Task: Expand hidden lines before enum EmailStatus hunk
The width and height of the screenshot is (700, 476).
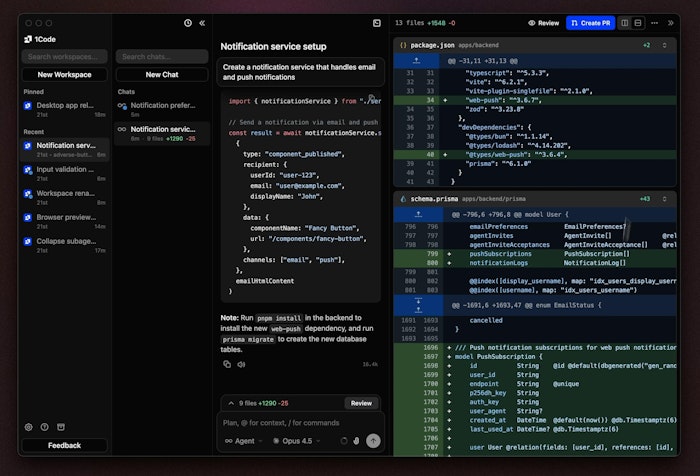Action: (x=418, y=305)
